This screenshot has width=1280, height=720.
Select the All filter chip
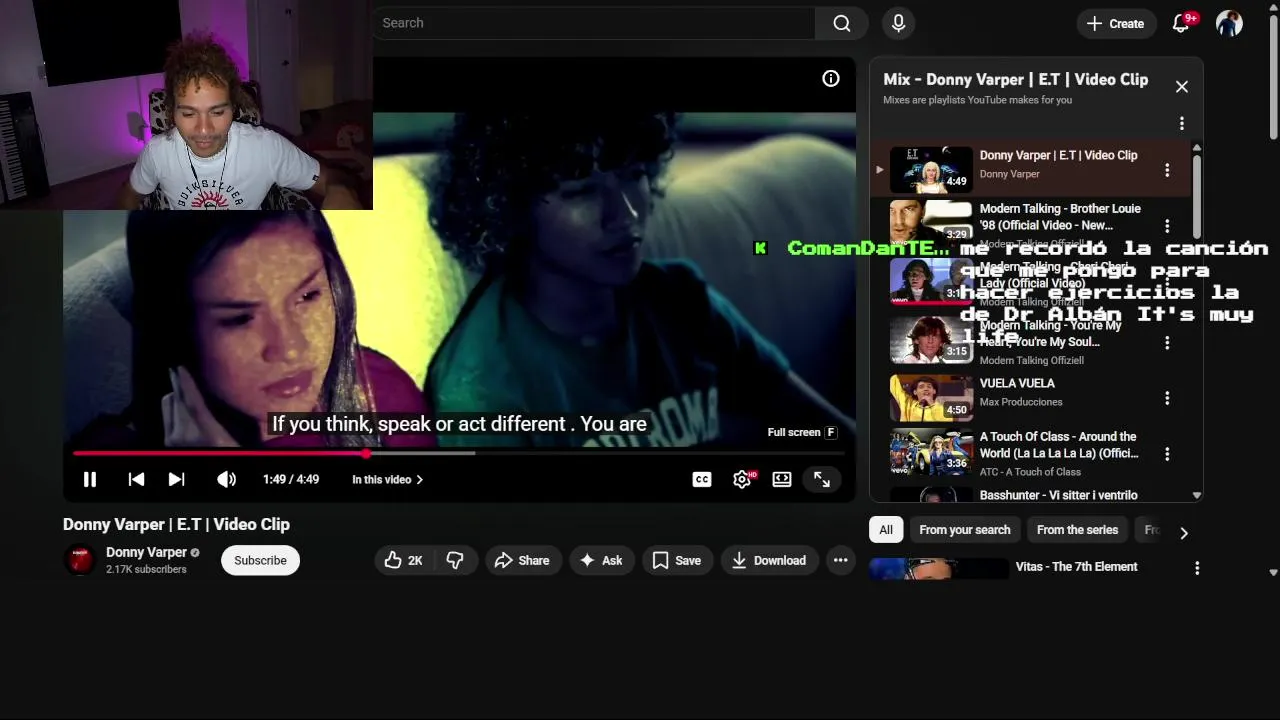tap(886, 530)
